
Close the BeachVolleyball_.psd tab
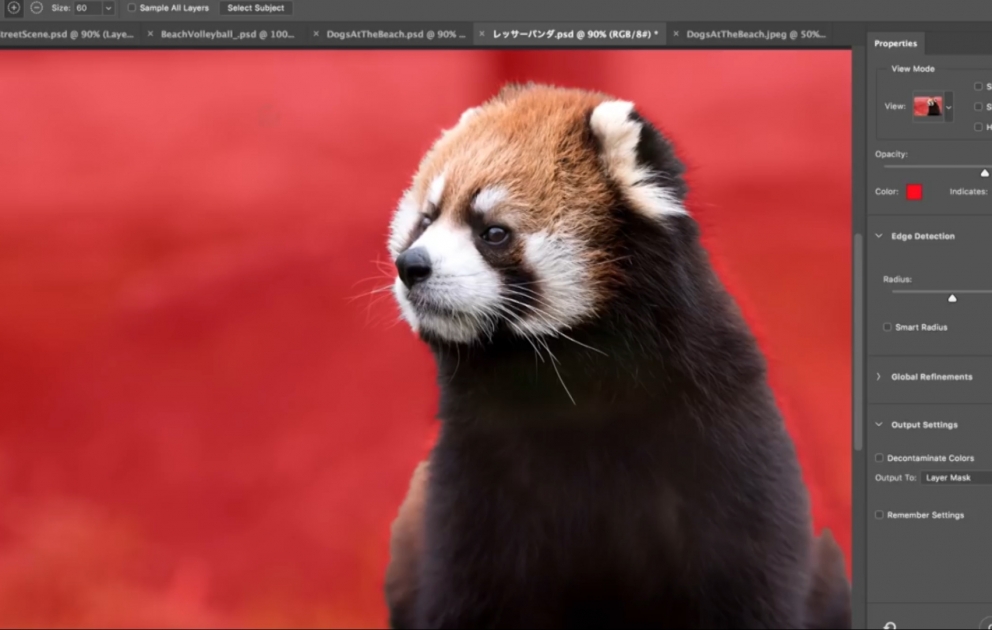150,34
